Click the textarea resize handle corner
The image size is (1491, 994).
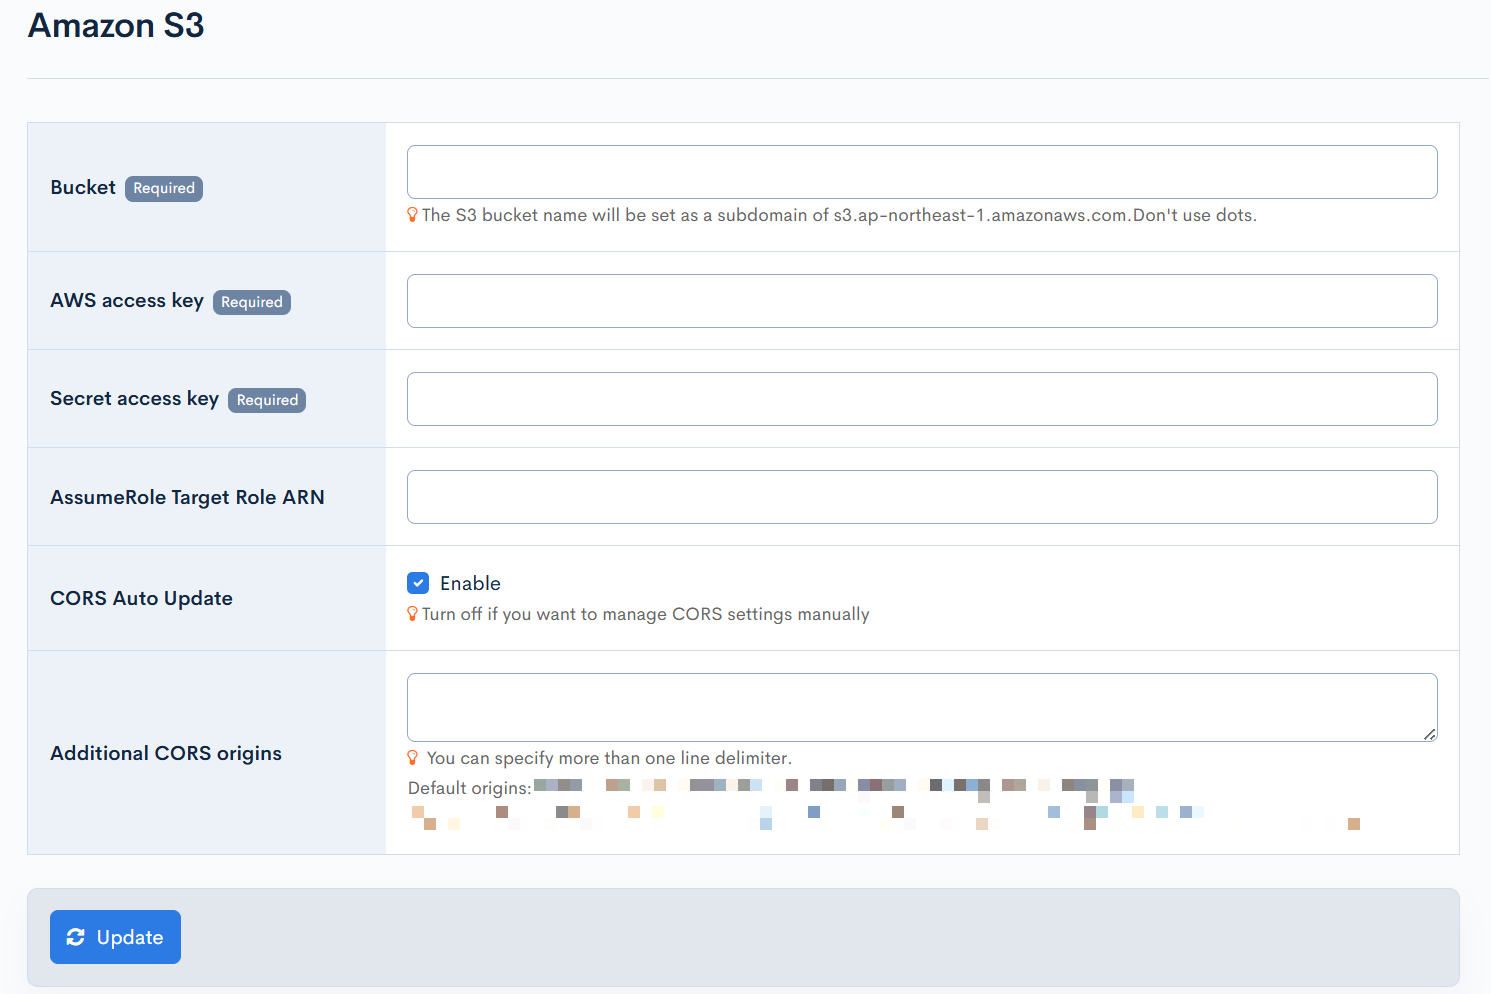click(1430, 734)
